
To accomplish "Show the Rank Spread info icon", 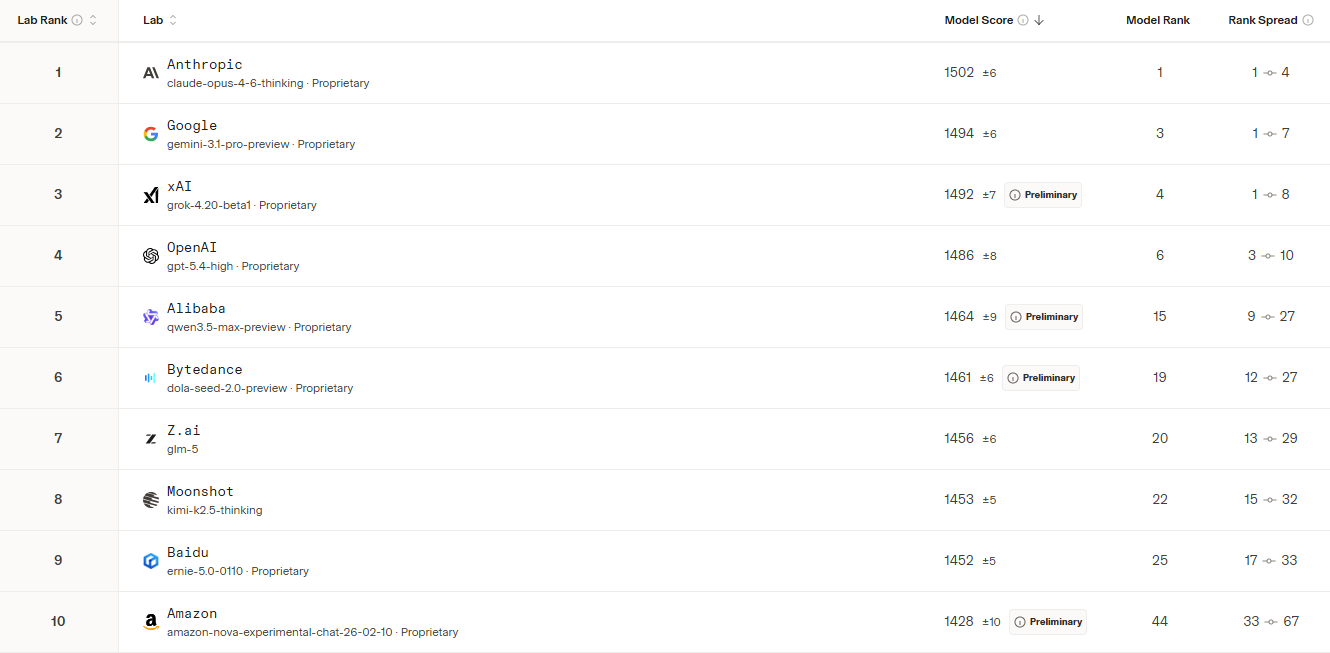I will click(x=1308, y=20).
